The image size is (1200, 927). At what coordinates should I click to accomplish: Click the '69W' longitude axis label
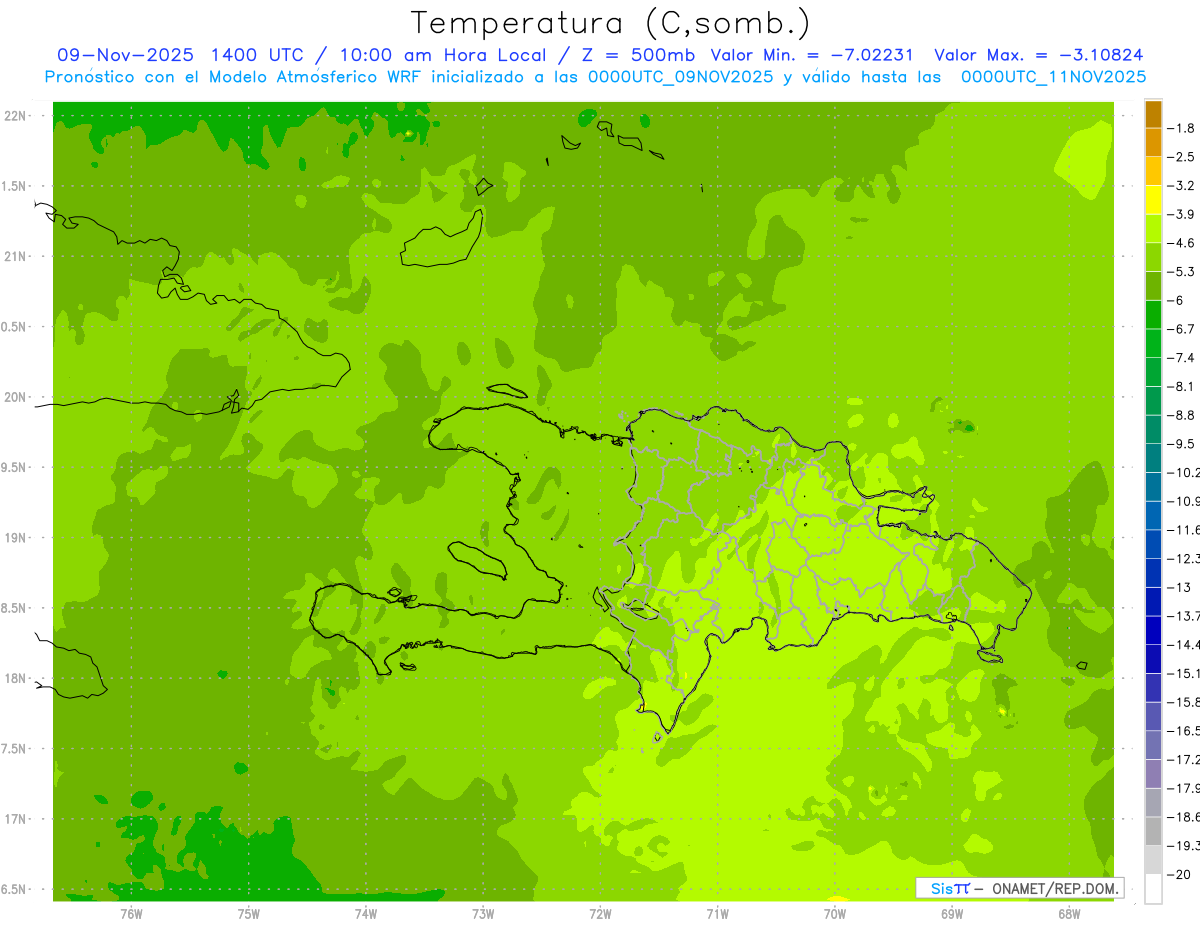(952, 914)
